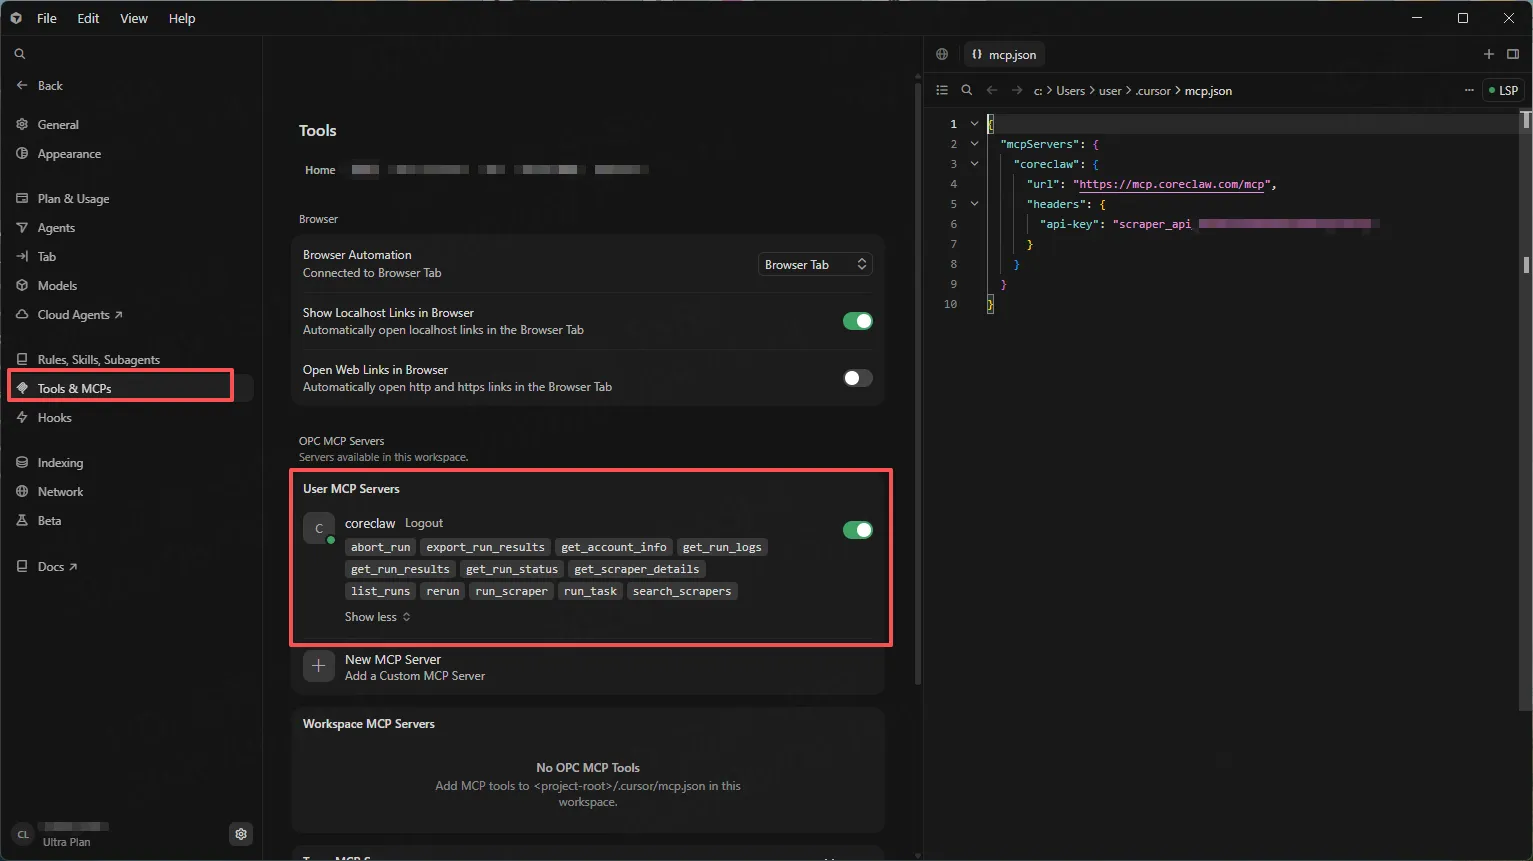Open the Agents settings page
This screenshot has height=861, width=1533.
[x=56, y=228]
